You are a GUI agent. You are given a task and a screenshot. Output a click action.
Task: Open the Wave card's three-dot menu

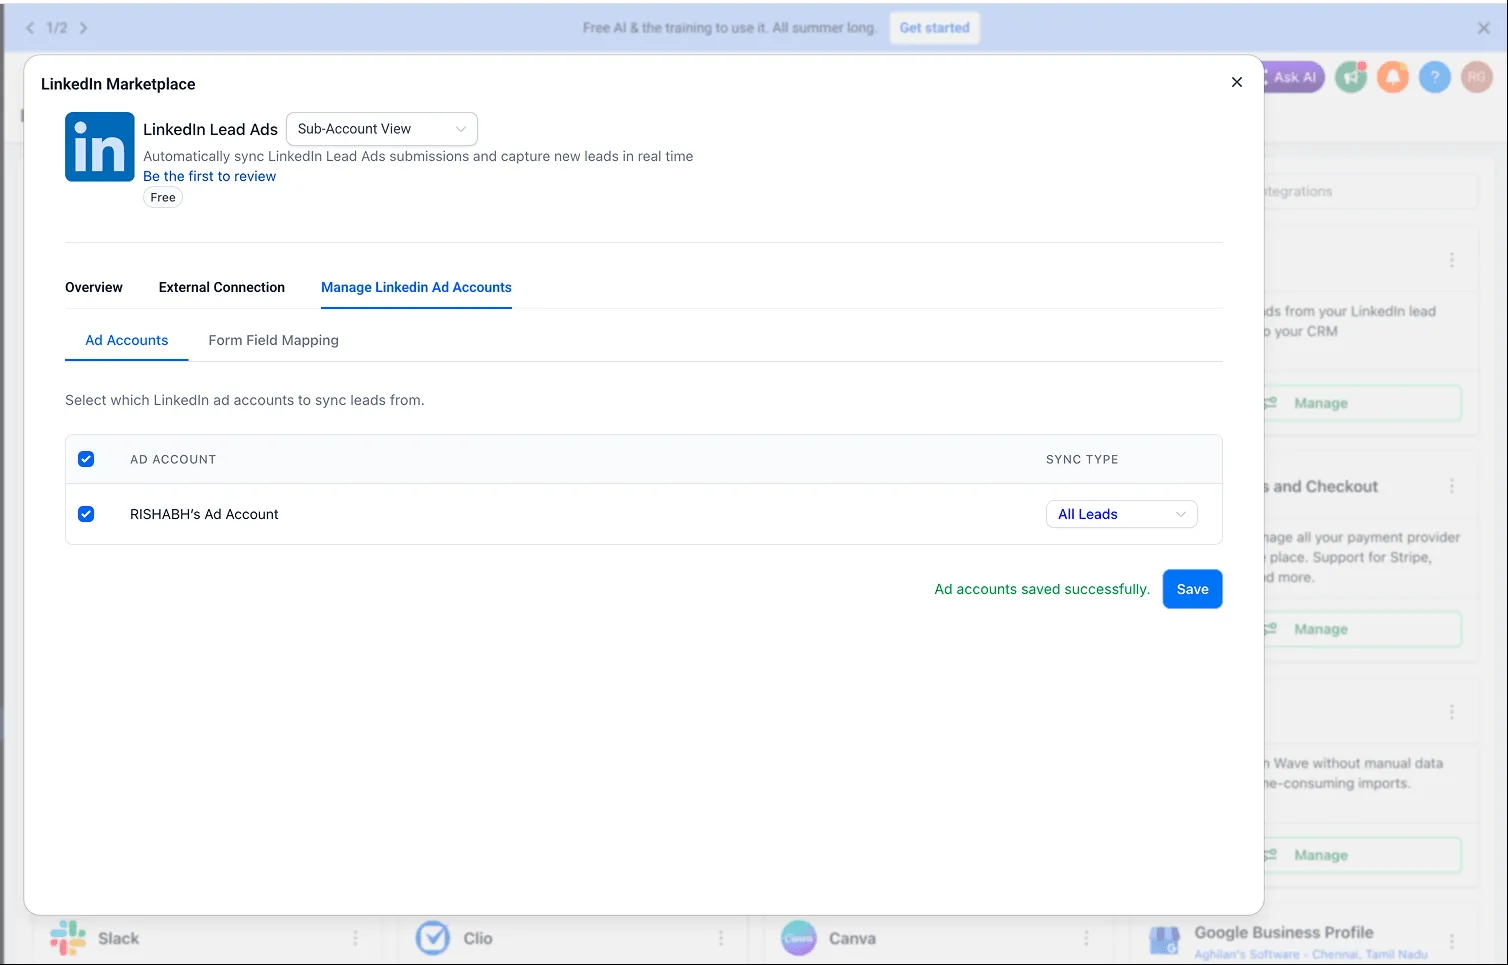tap(1452, 712)
